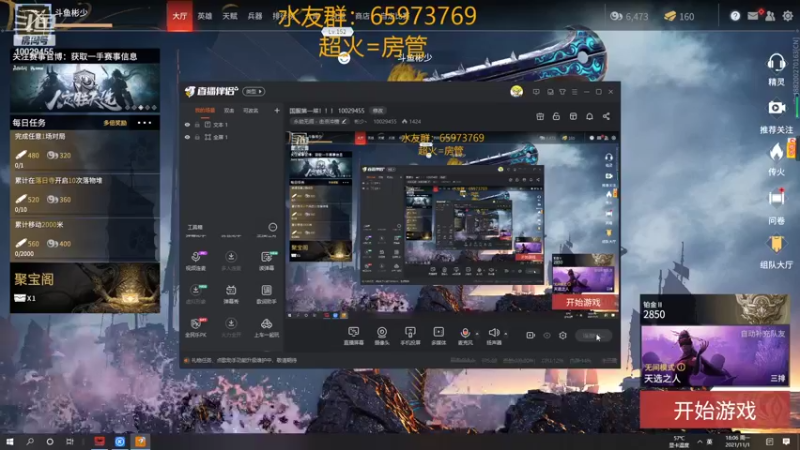This screenshot has width=800, height=450.
Task: Toggle 自动补充队友 in the game mode card
Action: [x=763, y=333]
